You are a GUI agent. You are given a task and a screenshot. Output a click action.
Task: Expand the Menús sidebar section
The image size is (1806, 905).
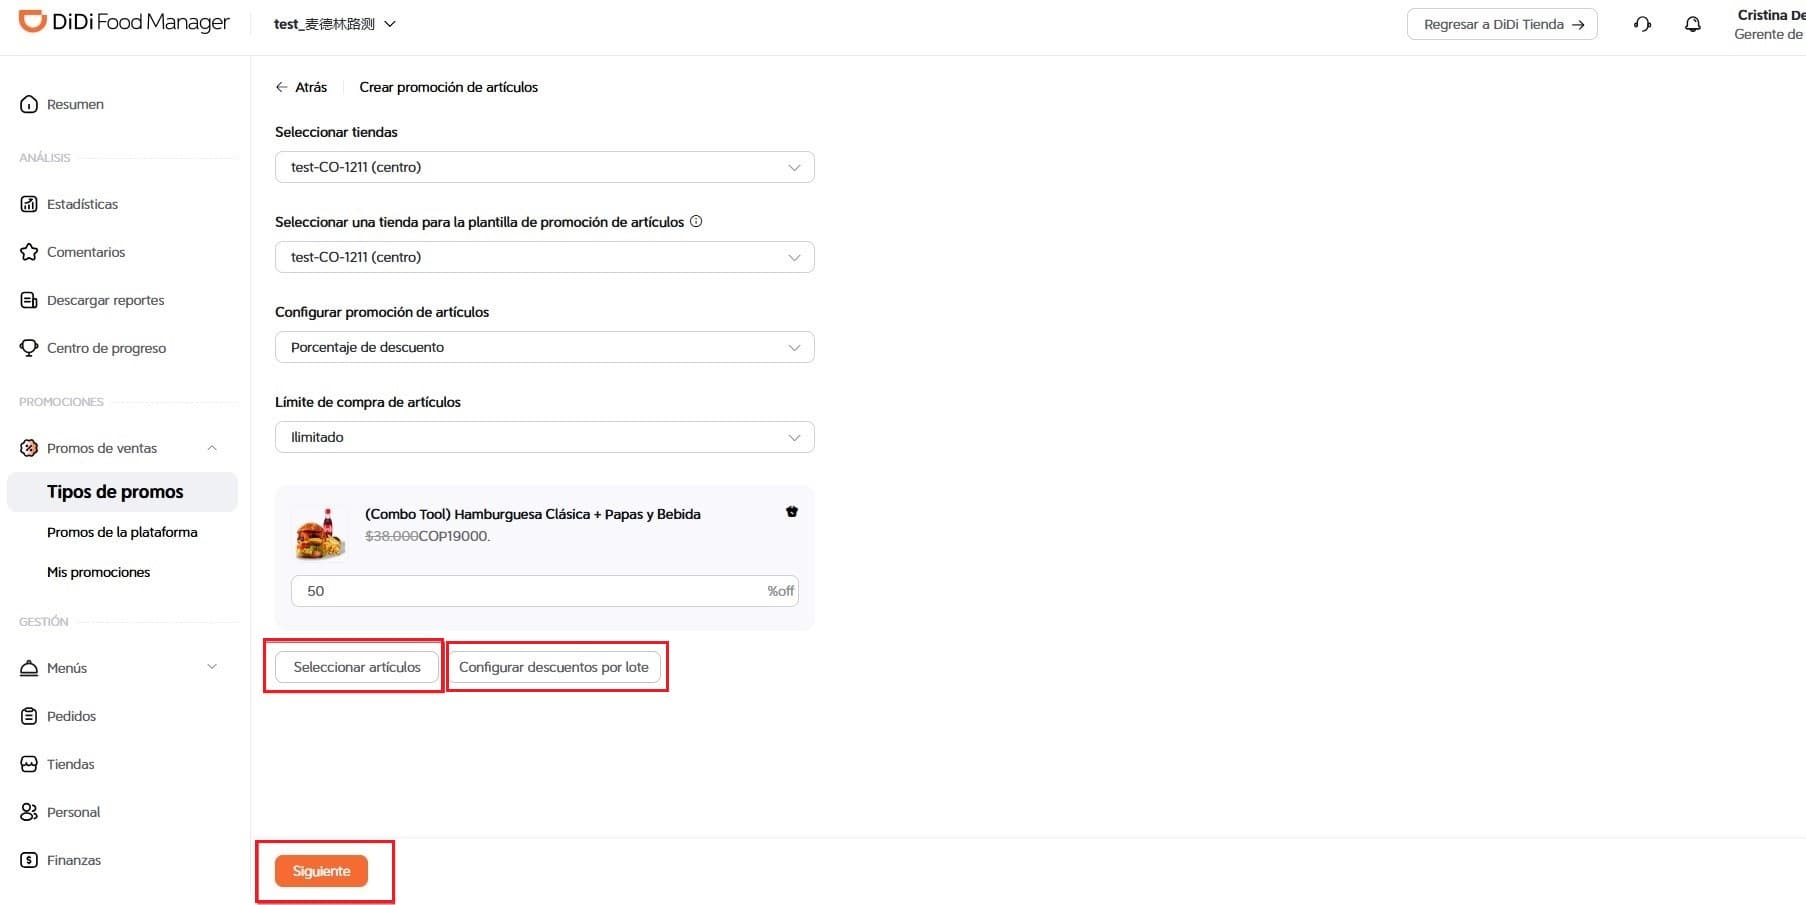[211, 668]
